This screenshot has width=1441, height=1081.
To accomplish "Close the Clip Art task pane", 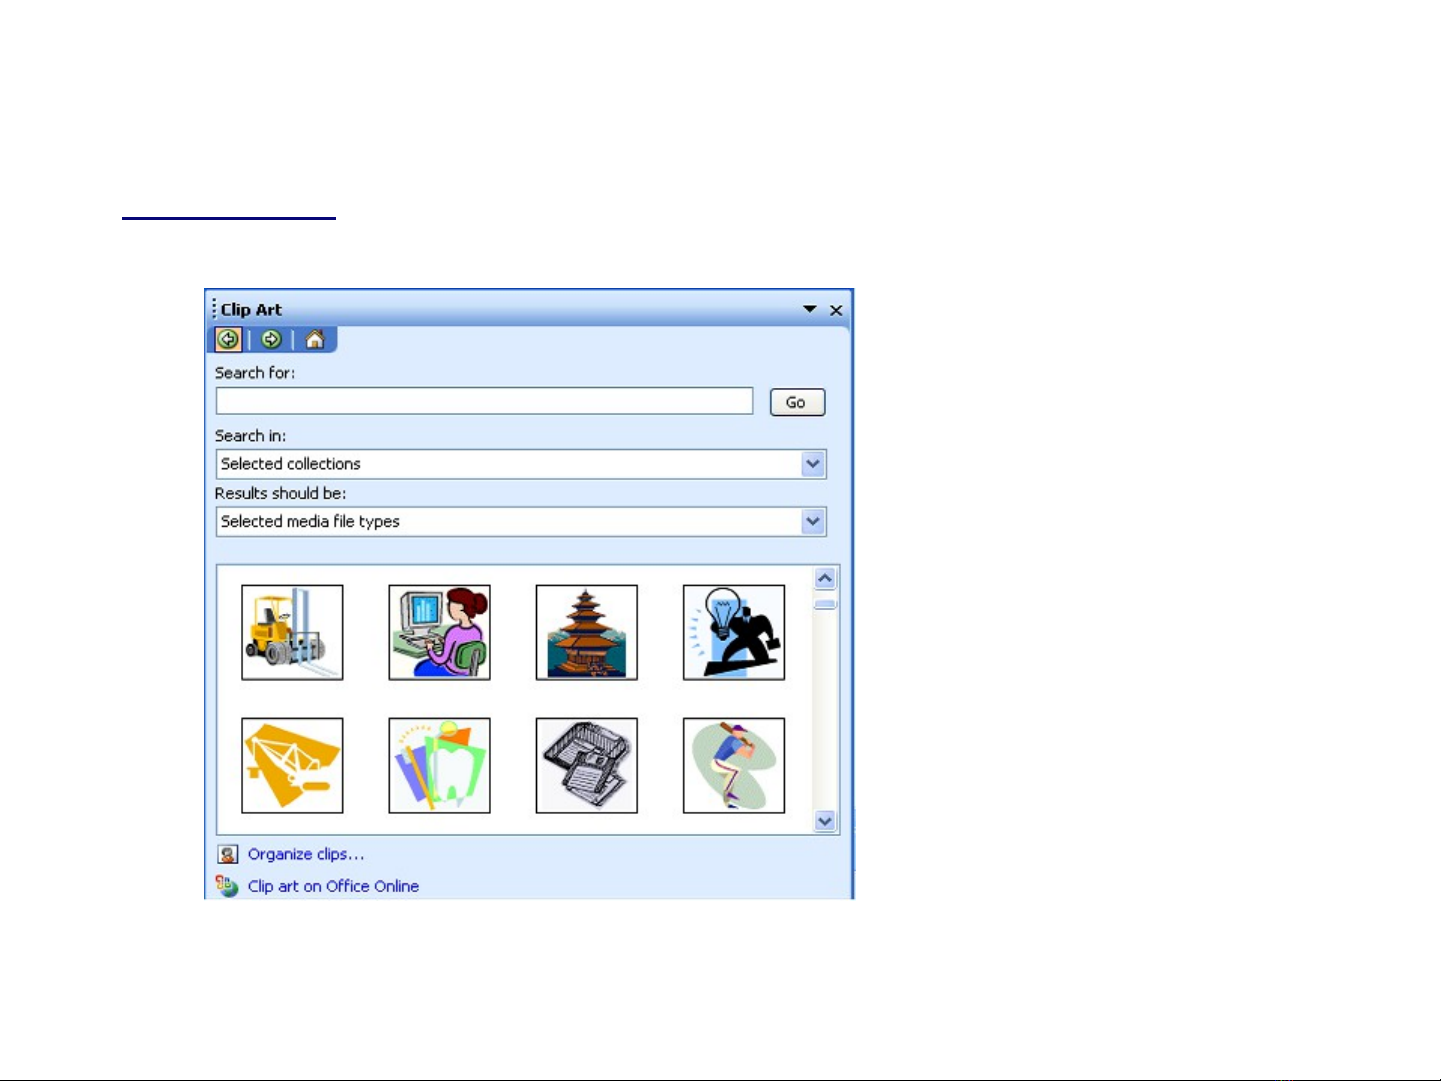I will click(836, 310).
